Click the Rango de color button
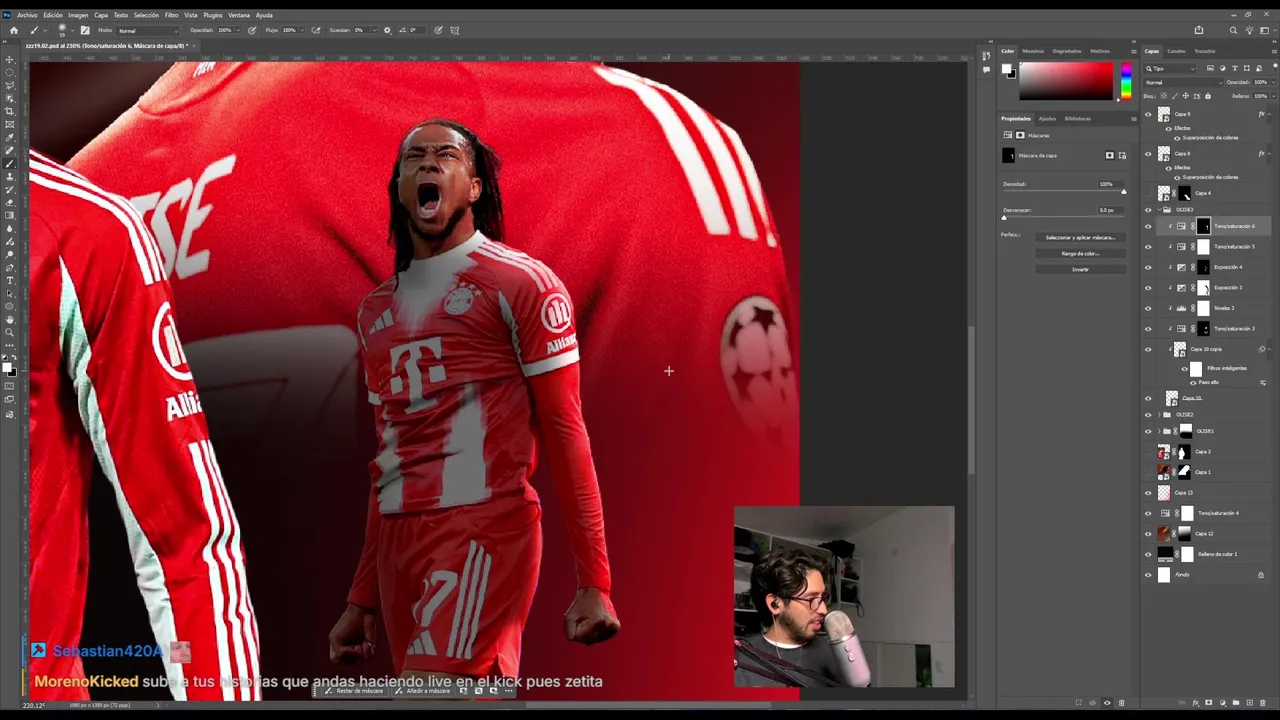Screen dimensions: 1280x720 [1080, 254]
